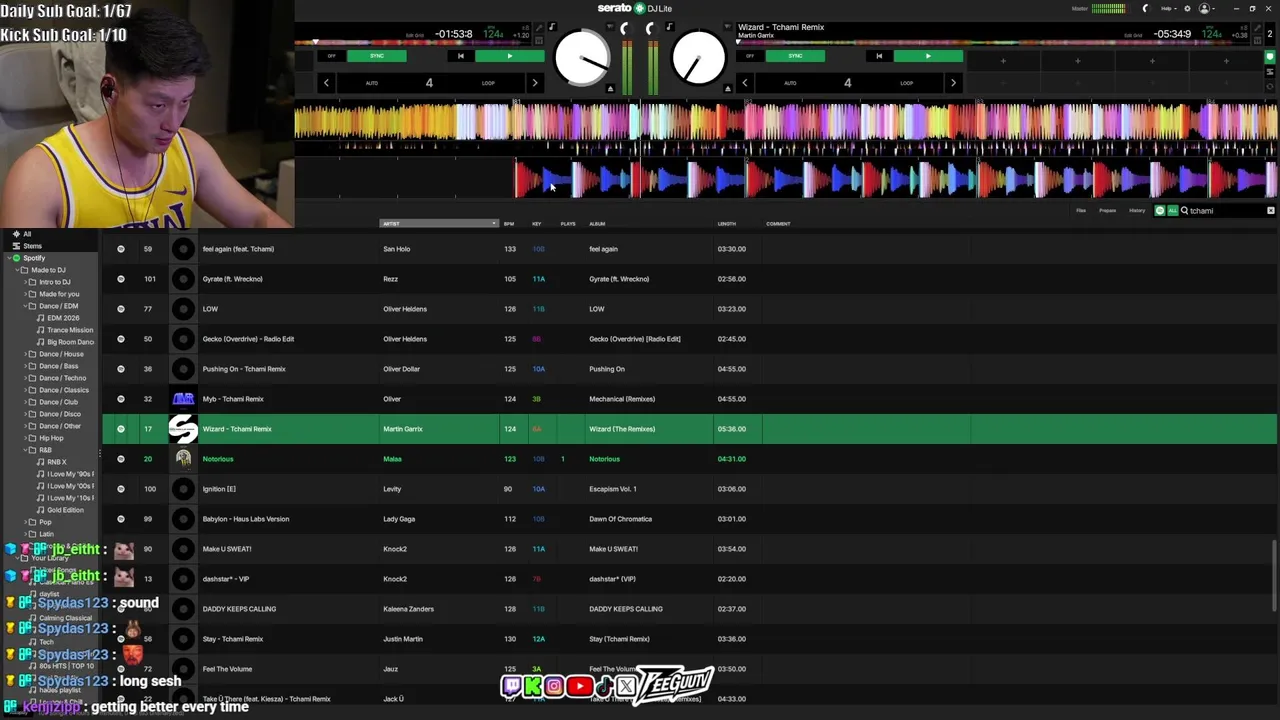Open Serato settings gear
Image resolution: width=1280 pixels, height=720 pixels.
point(1187,8)
